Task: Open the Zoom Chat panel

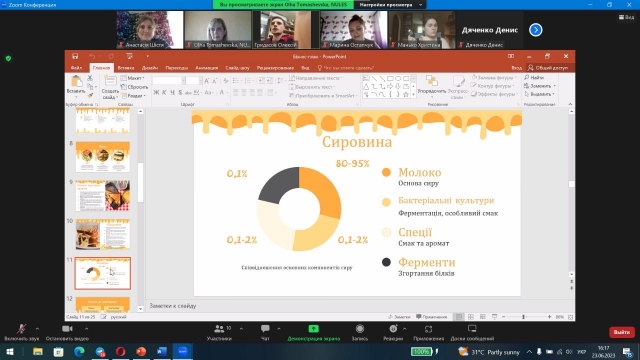Action: pos(265,329)
